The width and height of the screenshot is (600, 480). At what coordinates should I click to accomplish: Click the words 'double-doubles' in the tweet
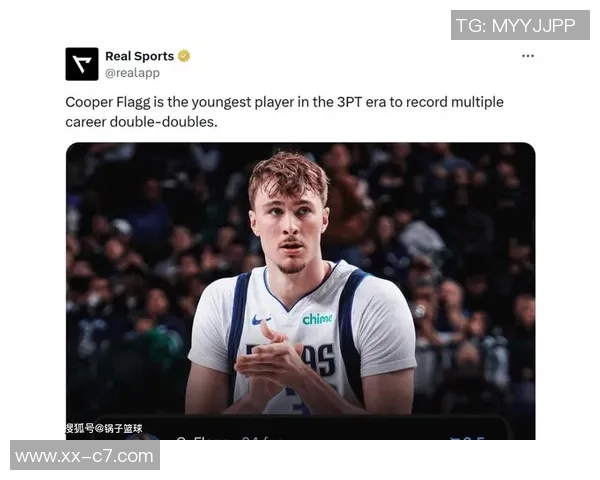point(163,122)
